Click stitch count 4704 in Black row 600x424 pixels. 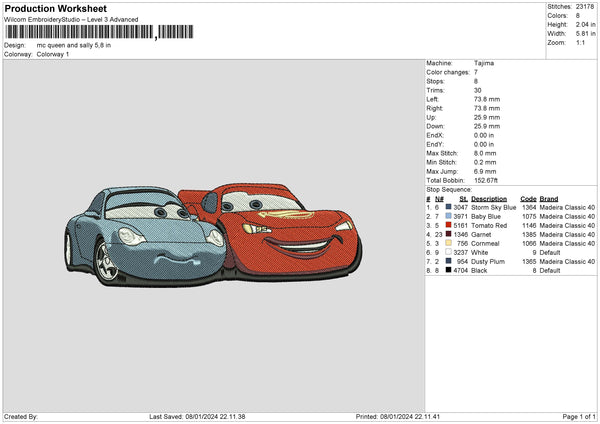click(461, 271)
